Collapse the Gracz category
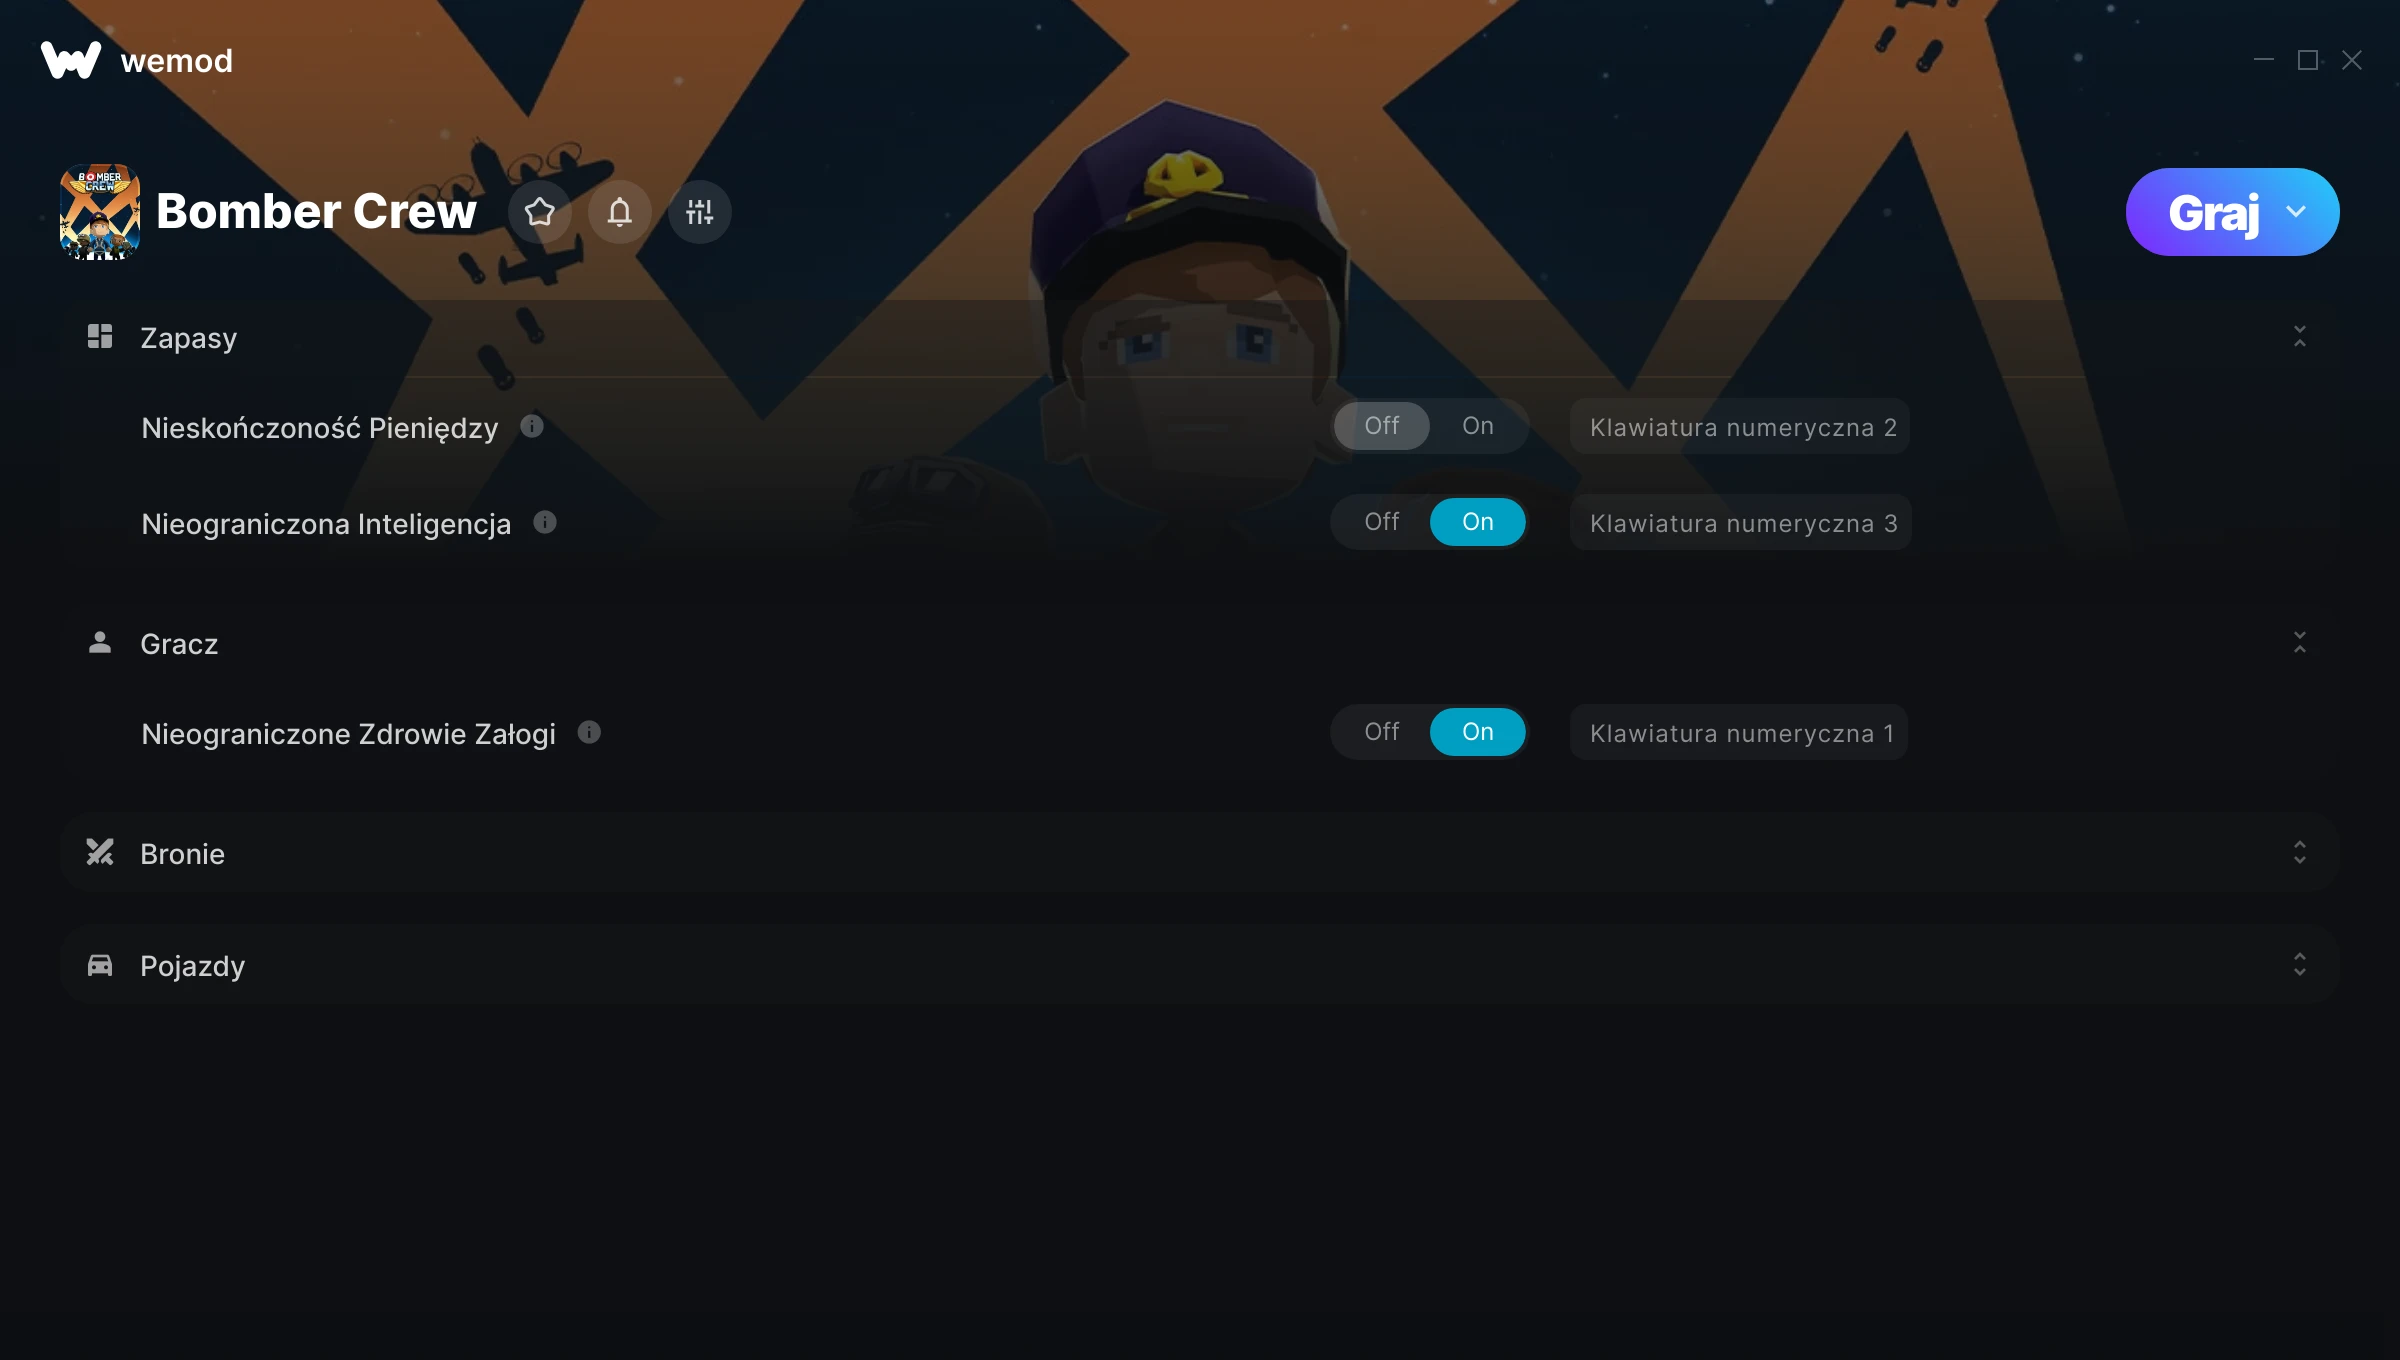The width and height of the screenshot is (2400, 1360). [x=2300, y=643]
